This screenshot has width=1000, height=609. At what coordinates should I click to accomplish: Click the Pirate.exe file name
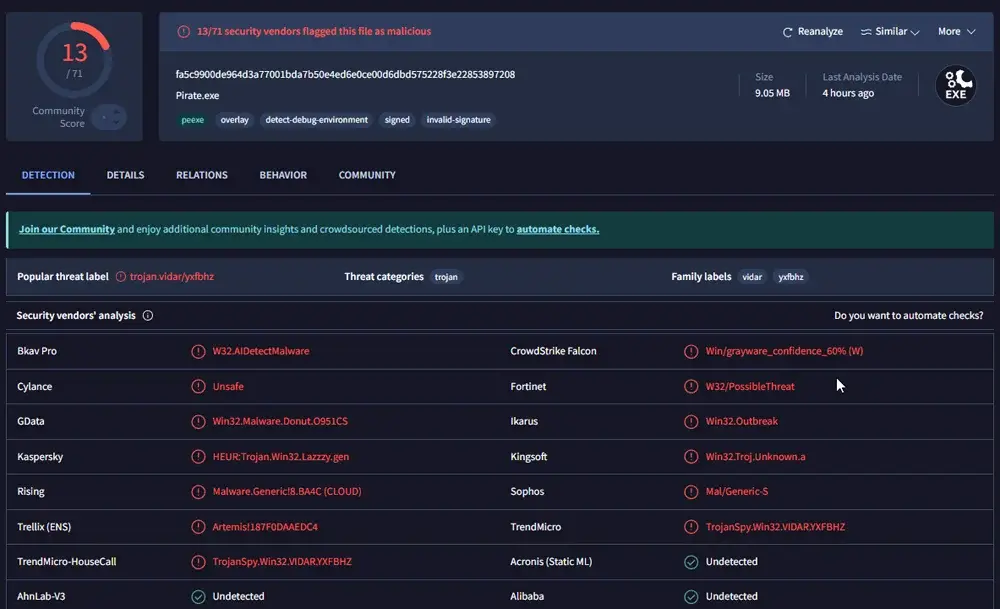point(197,96)
